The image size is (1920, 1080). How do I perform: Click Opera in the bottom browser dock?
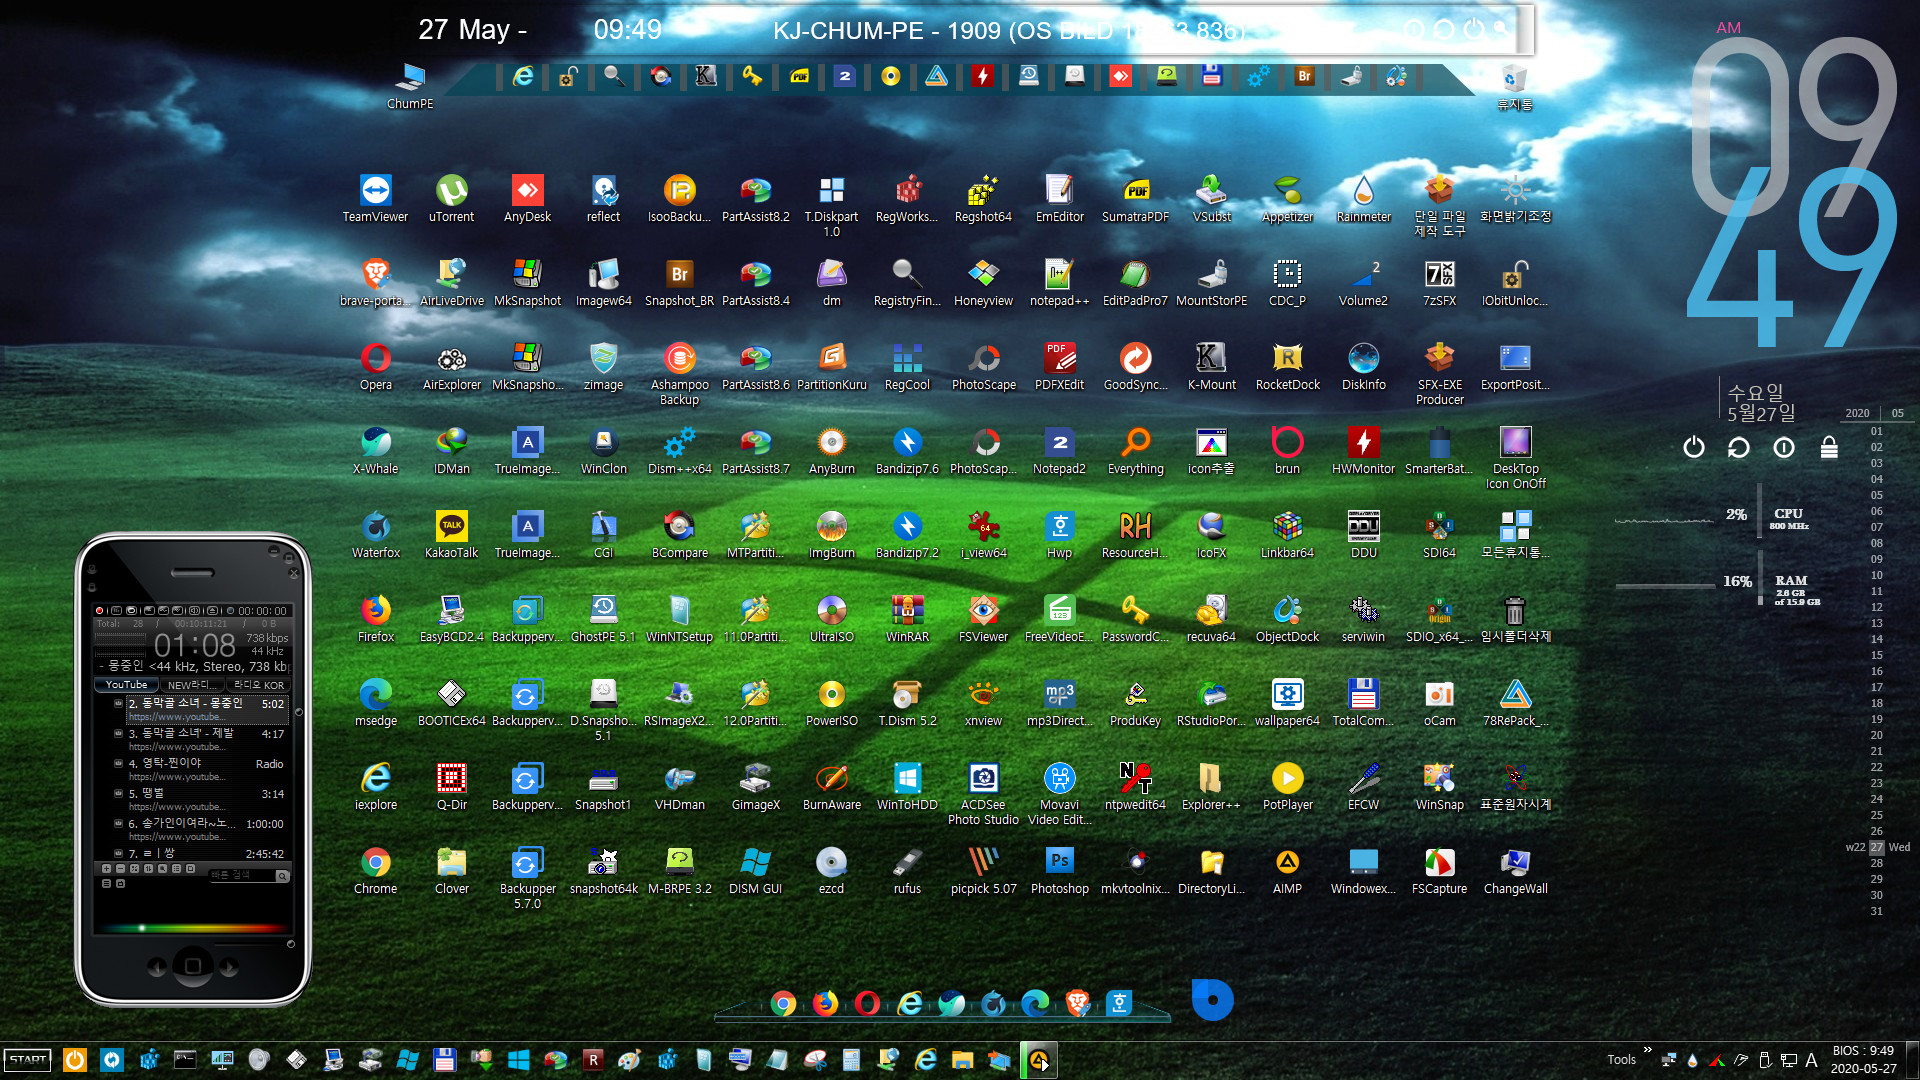tap(867, 1003)
